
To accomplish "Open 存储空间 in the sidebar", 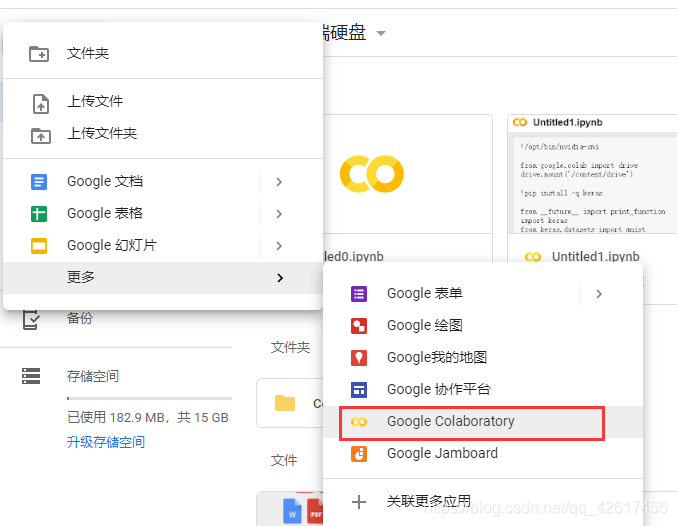I will [x=93, y=376].
